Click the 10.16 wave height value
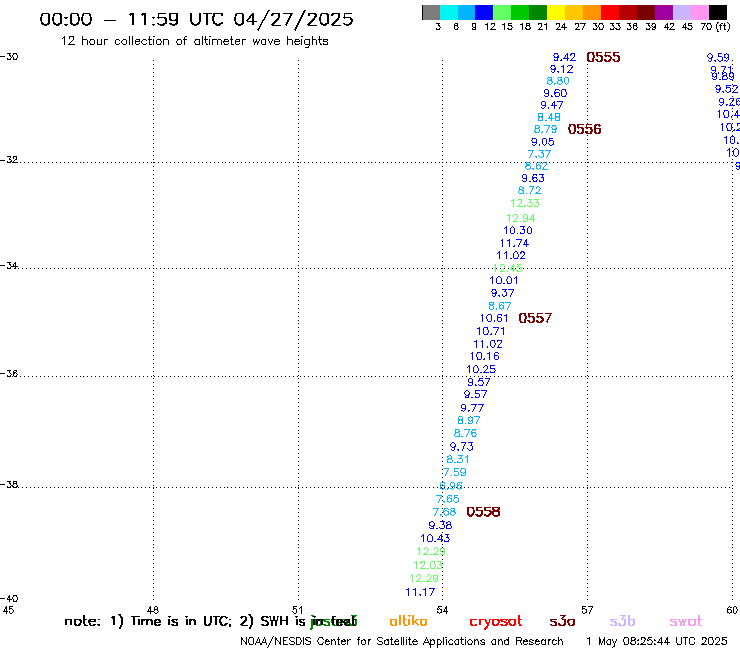The image size is (740, 650). pos(485,356)
